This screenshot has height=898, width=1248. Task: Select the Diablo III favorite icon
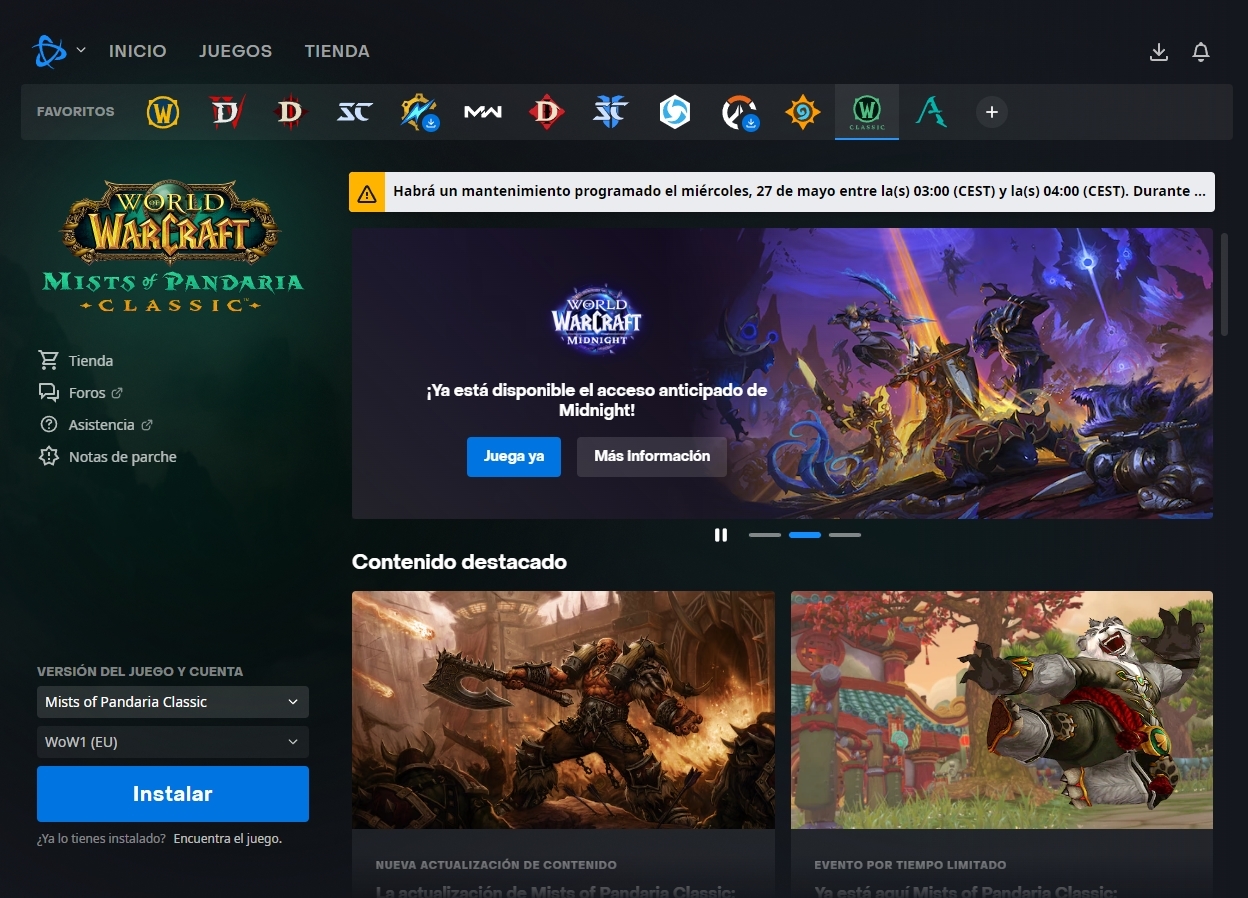pyautogui.click(x=289, y=112)
